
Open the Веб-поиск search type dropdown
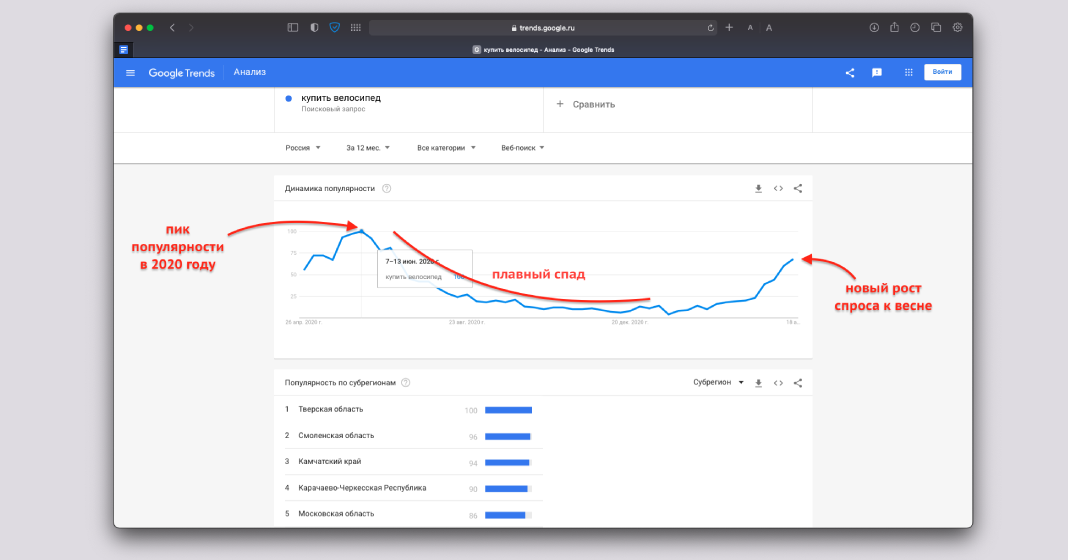522,148
